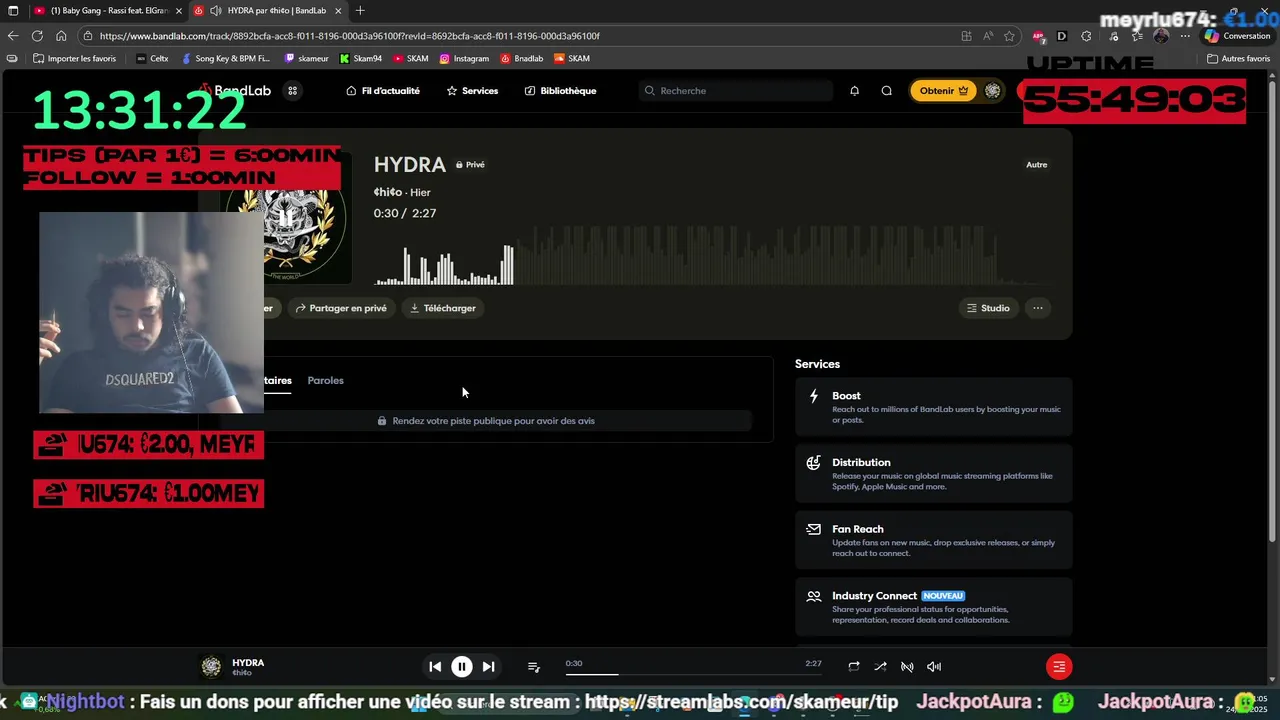Open a new browser tab
The height and width of the screenshot is (720, 1280).
pyautogui.click(x=360, y=10)
